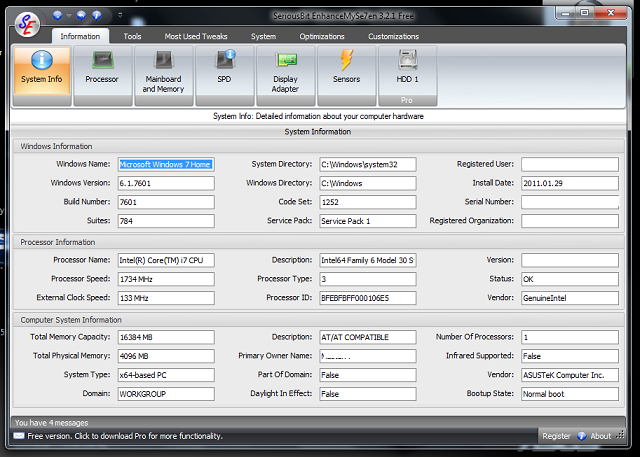Click the GenuineIntel Vendor field
The height and width of the screenshot is (457, 640).
[570, 298]
